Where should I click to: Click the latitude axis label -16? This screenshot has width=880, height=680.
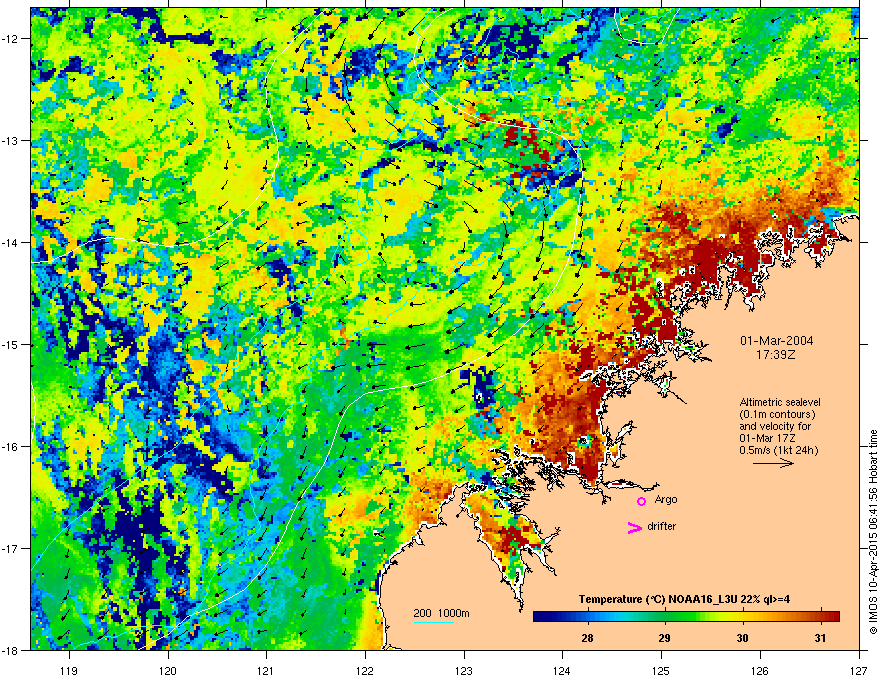[11, 447]
